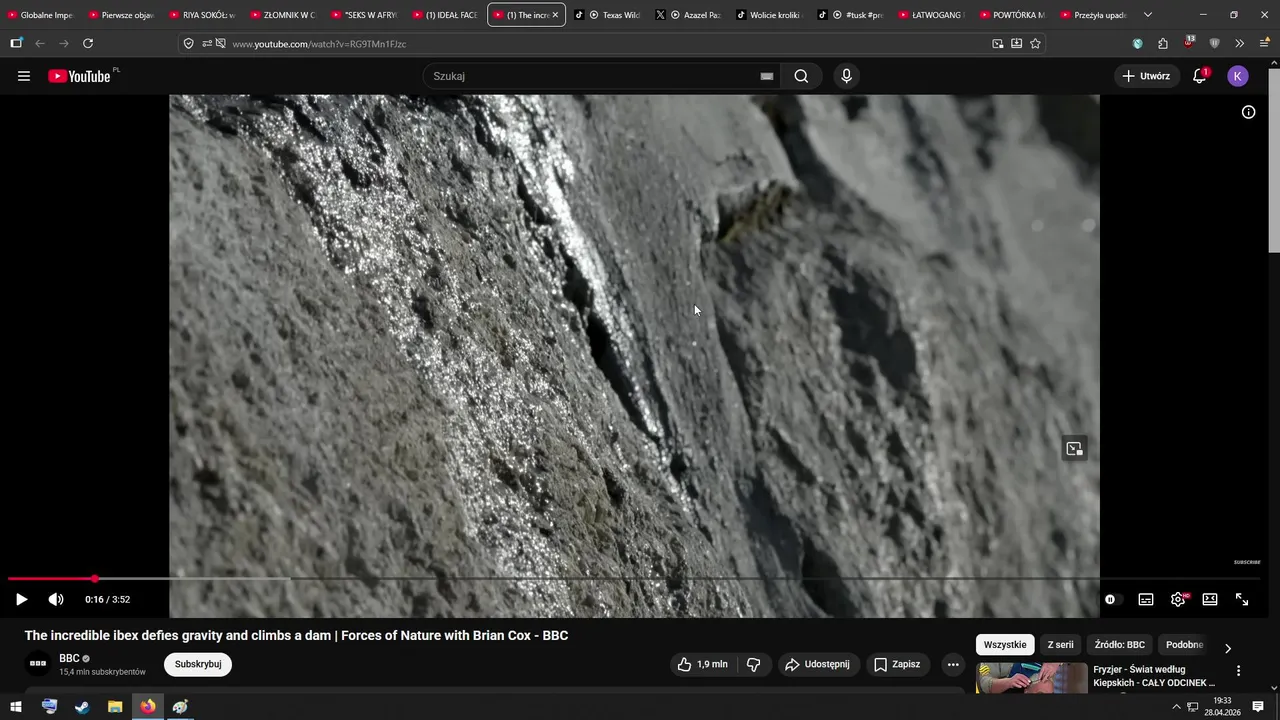Select the Z serii filter chip
Viewport: 1280px width, 720px height.
(1060, 645)
